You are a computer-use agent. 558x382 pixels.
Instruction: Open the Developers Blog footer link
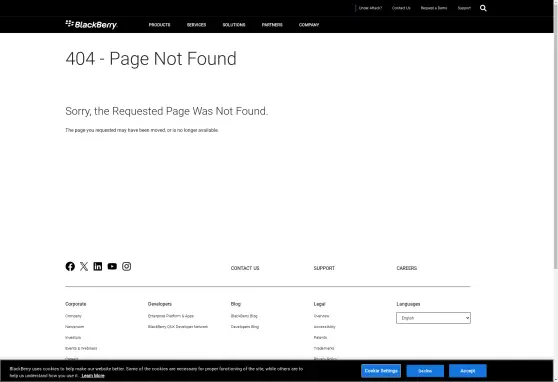coord(245,326)
